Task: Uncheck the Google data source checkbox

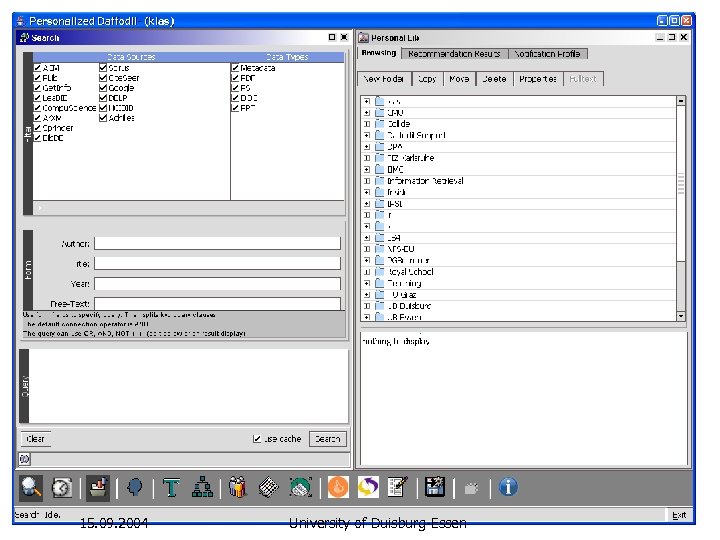Action: pos(104,88)
